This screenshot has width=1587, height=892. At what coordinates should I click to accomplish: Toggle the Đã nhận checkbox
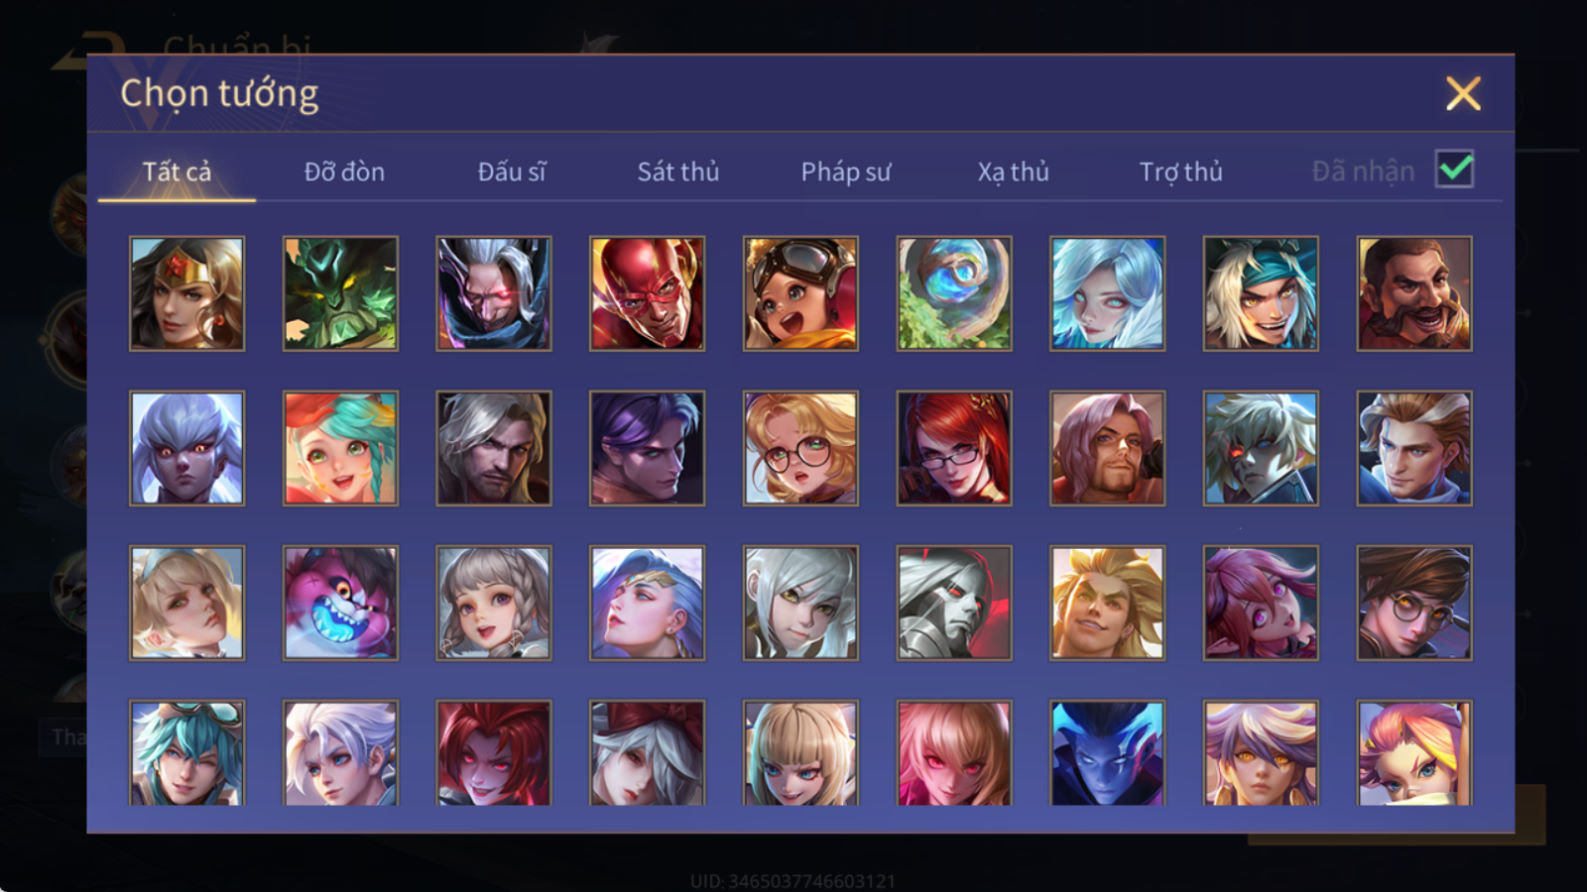[1454, 169]
